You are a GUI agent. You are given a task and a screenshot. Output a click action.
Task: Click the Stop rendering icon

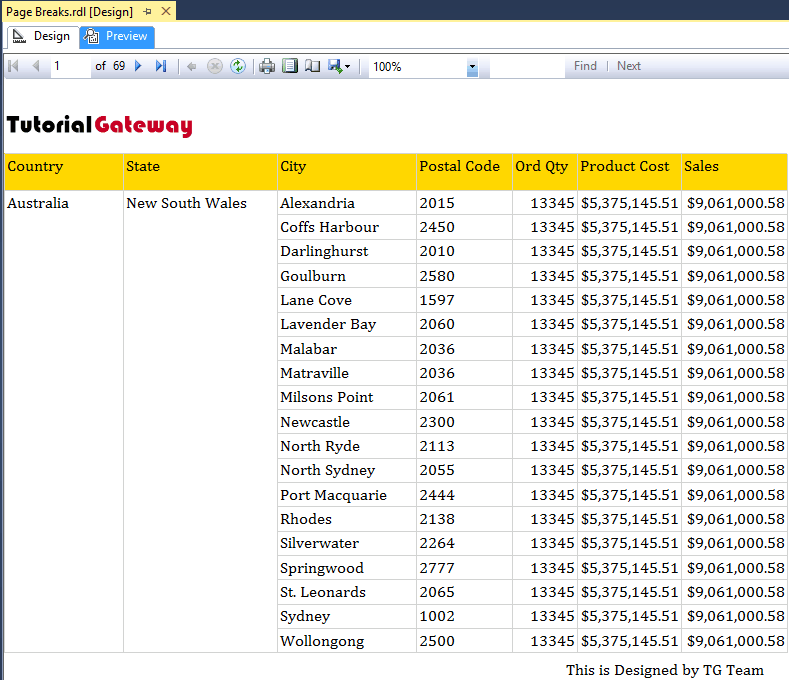point(215,66)
